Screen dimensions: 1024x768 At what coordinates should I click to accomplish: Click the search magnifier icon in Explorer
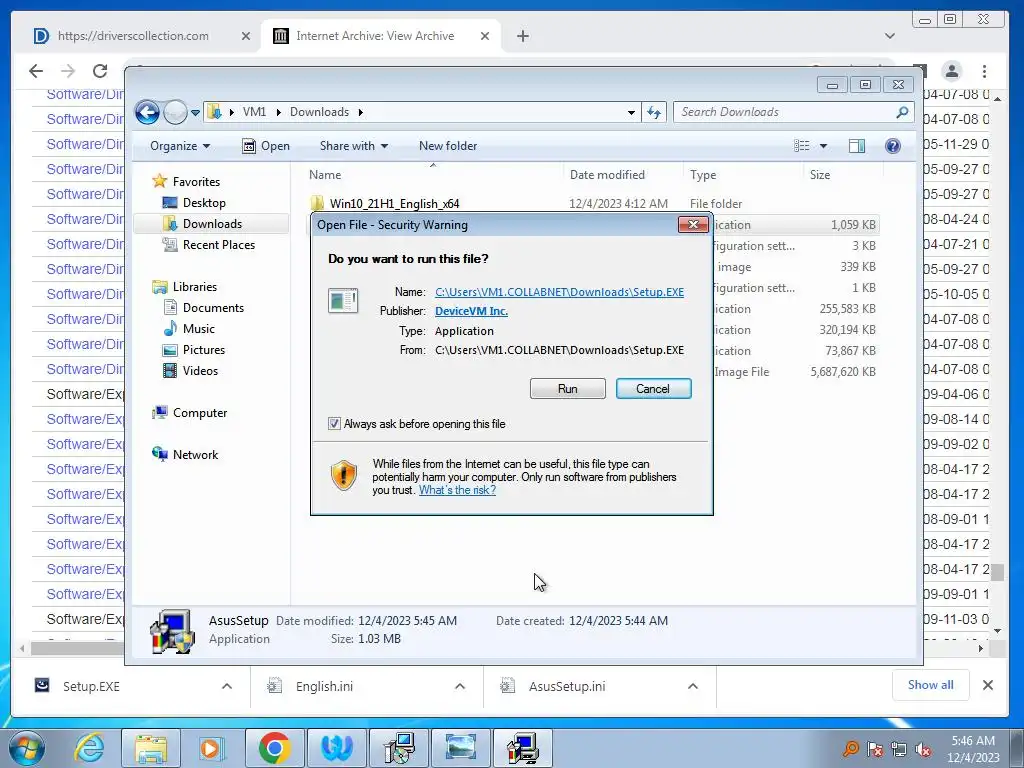coord(902,112)
